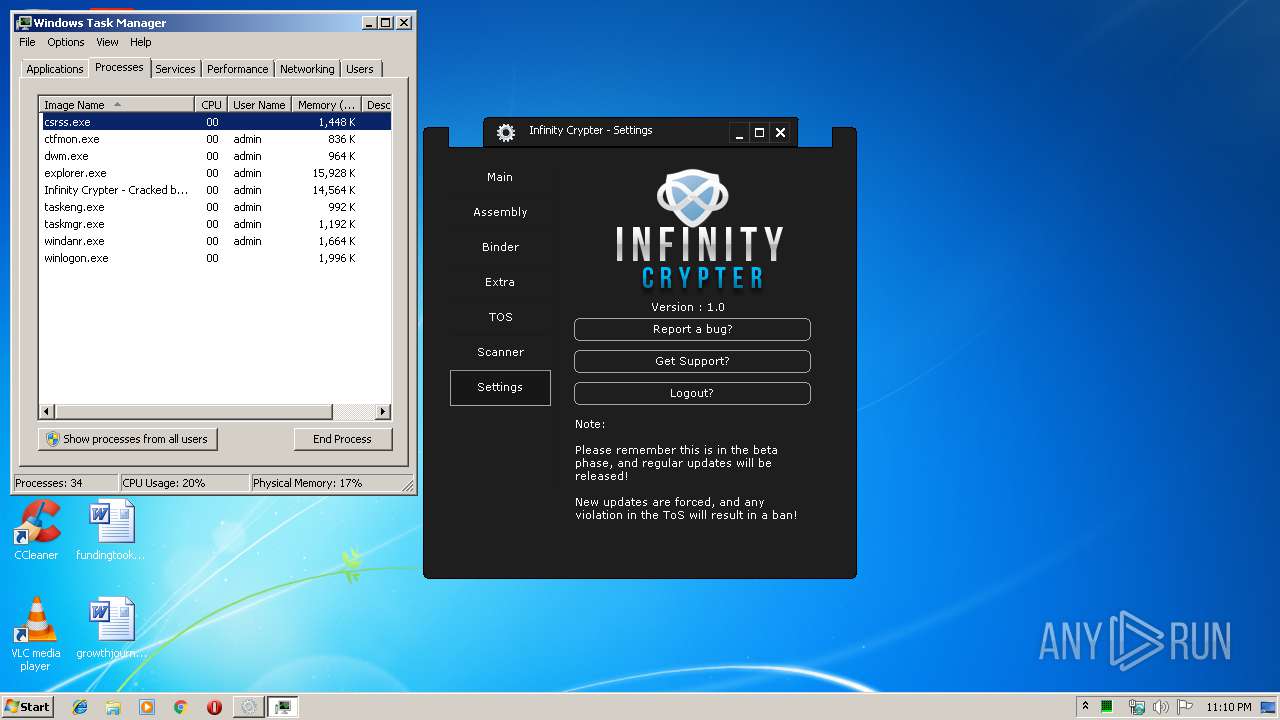Switch to the Services tab
This screenshot has height=720, width=1280.
(175, 69)
